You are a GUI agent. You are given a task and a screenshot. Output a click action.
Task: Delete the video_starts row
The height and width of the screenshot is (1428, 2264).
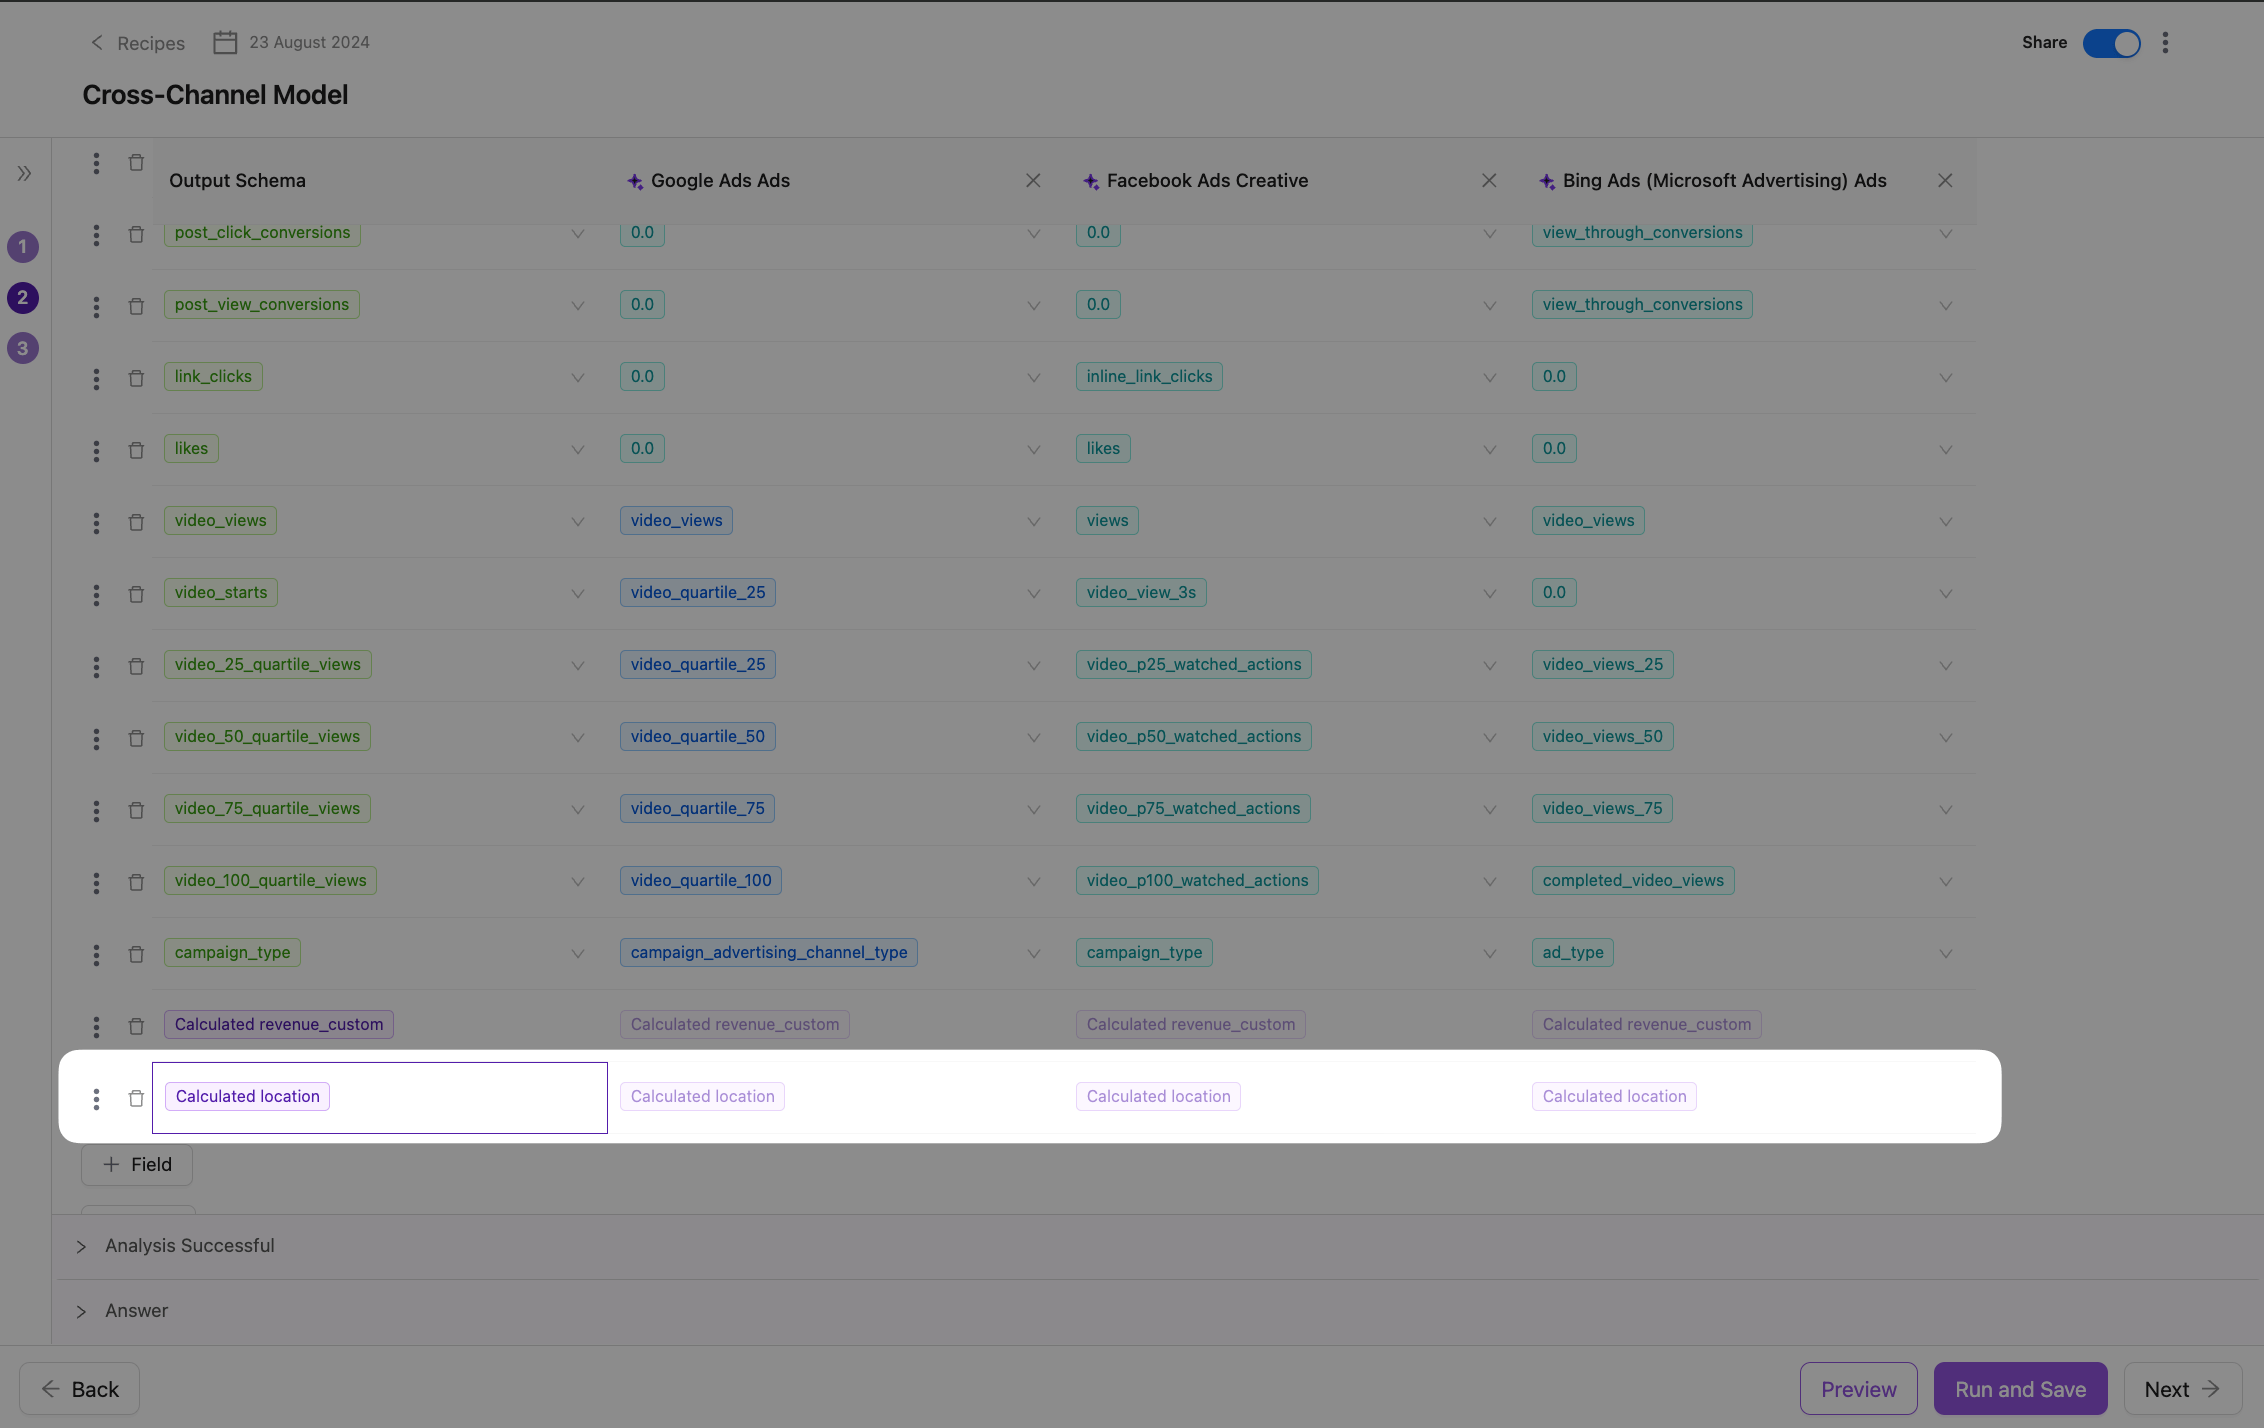click(136, 594)
